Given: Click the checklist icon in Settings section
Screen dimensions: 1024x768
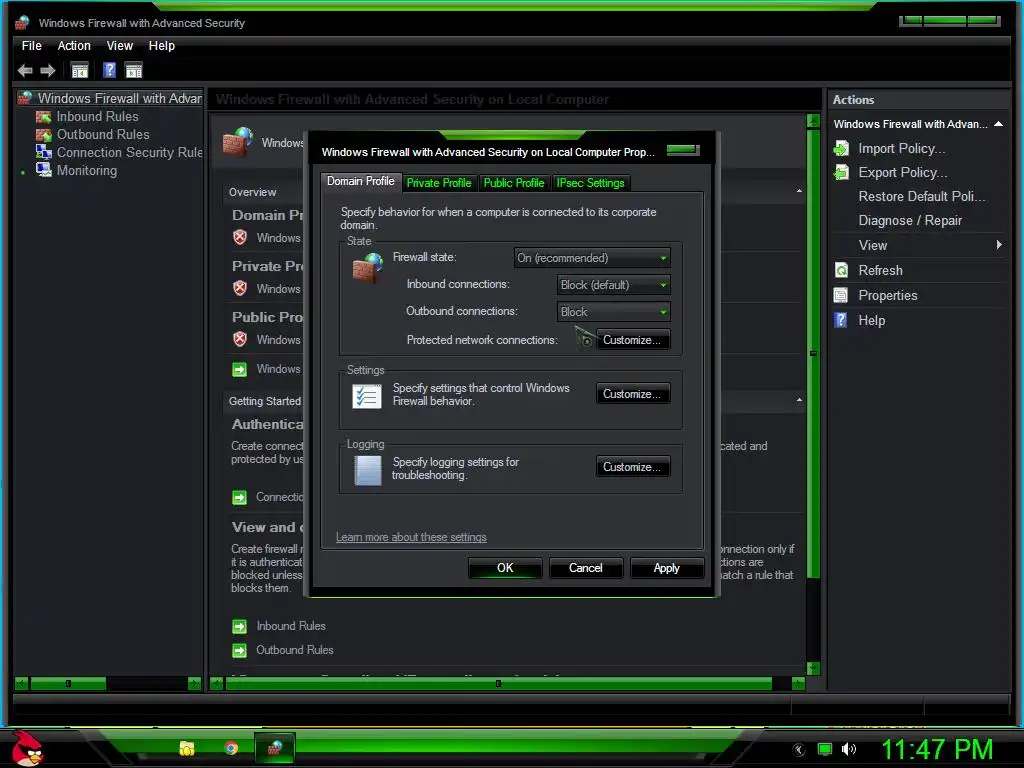Looking at the screenshot, I should tap(366, 396).
